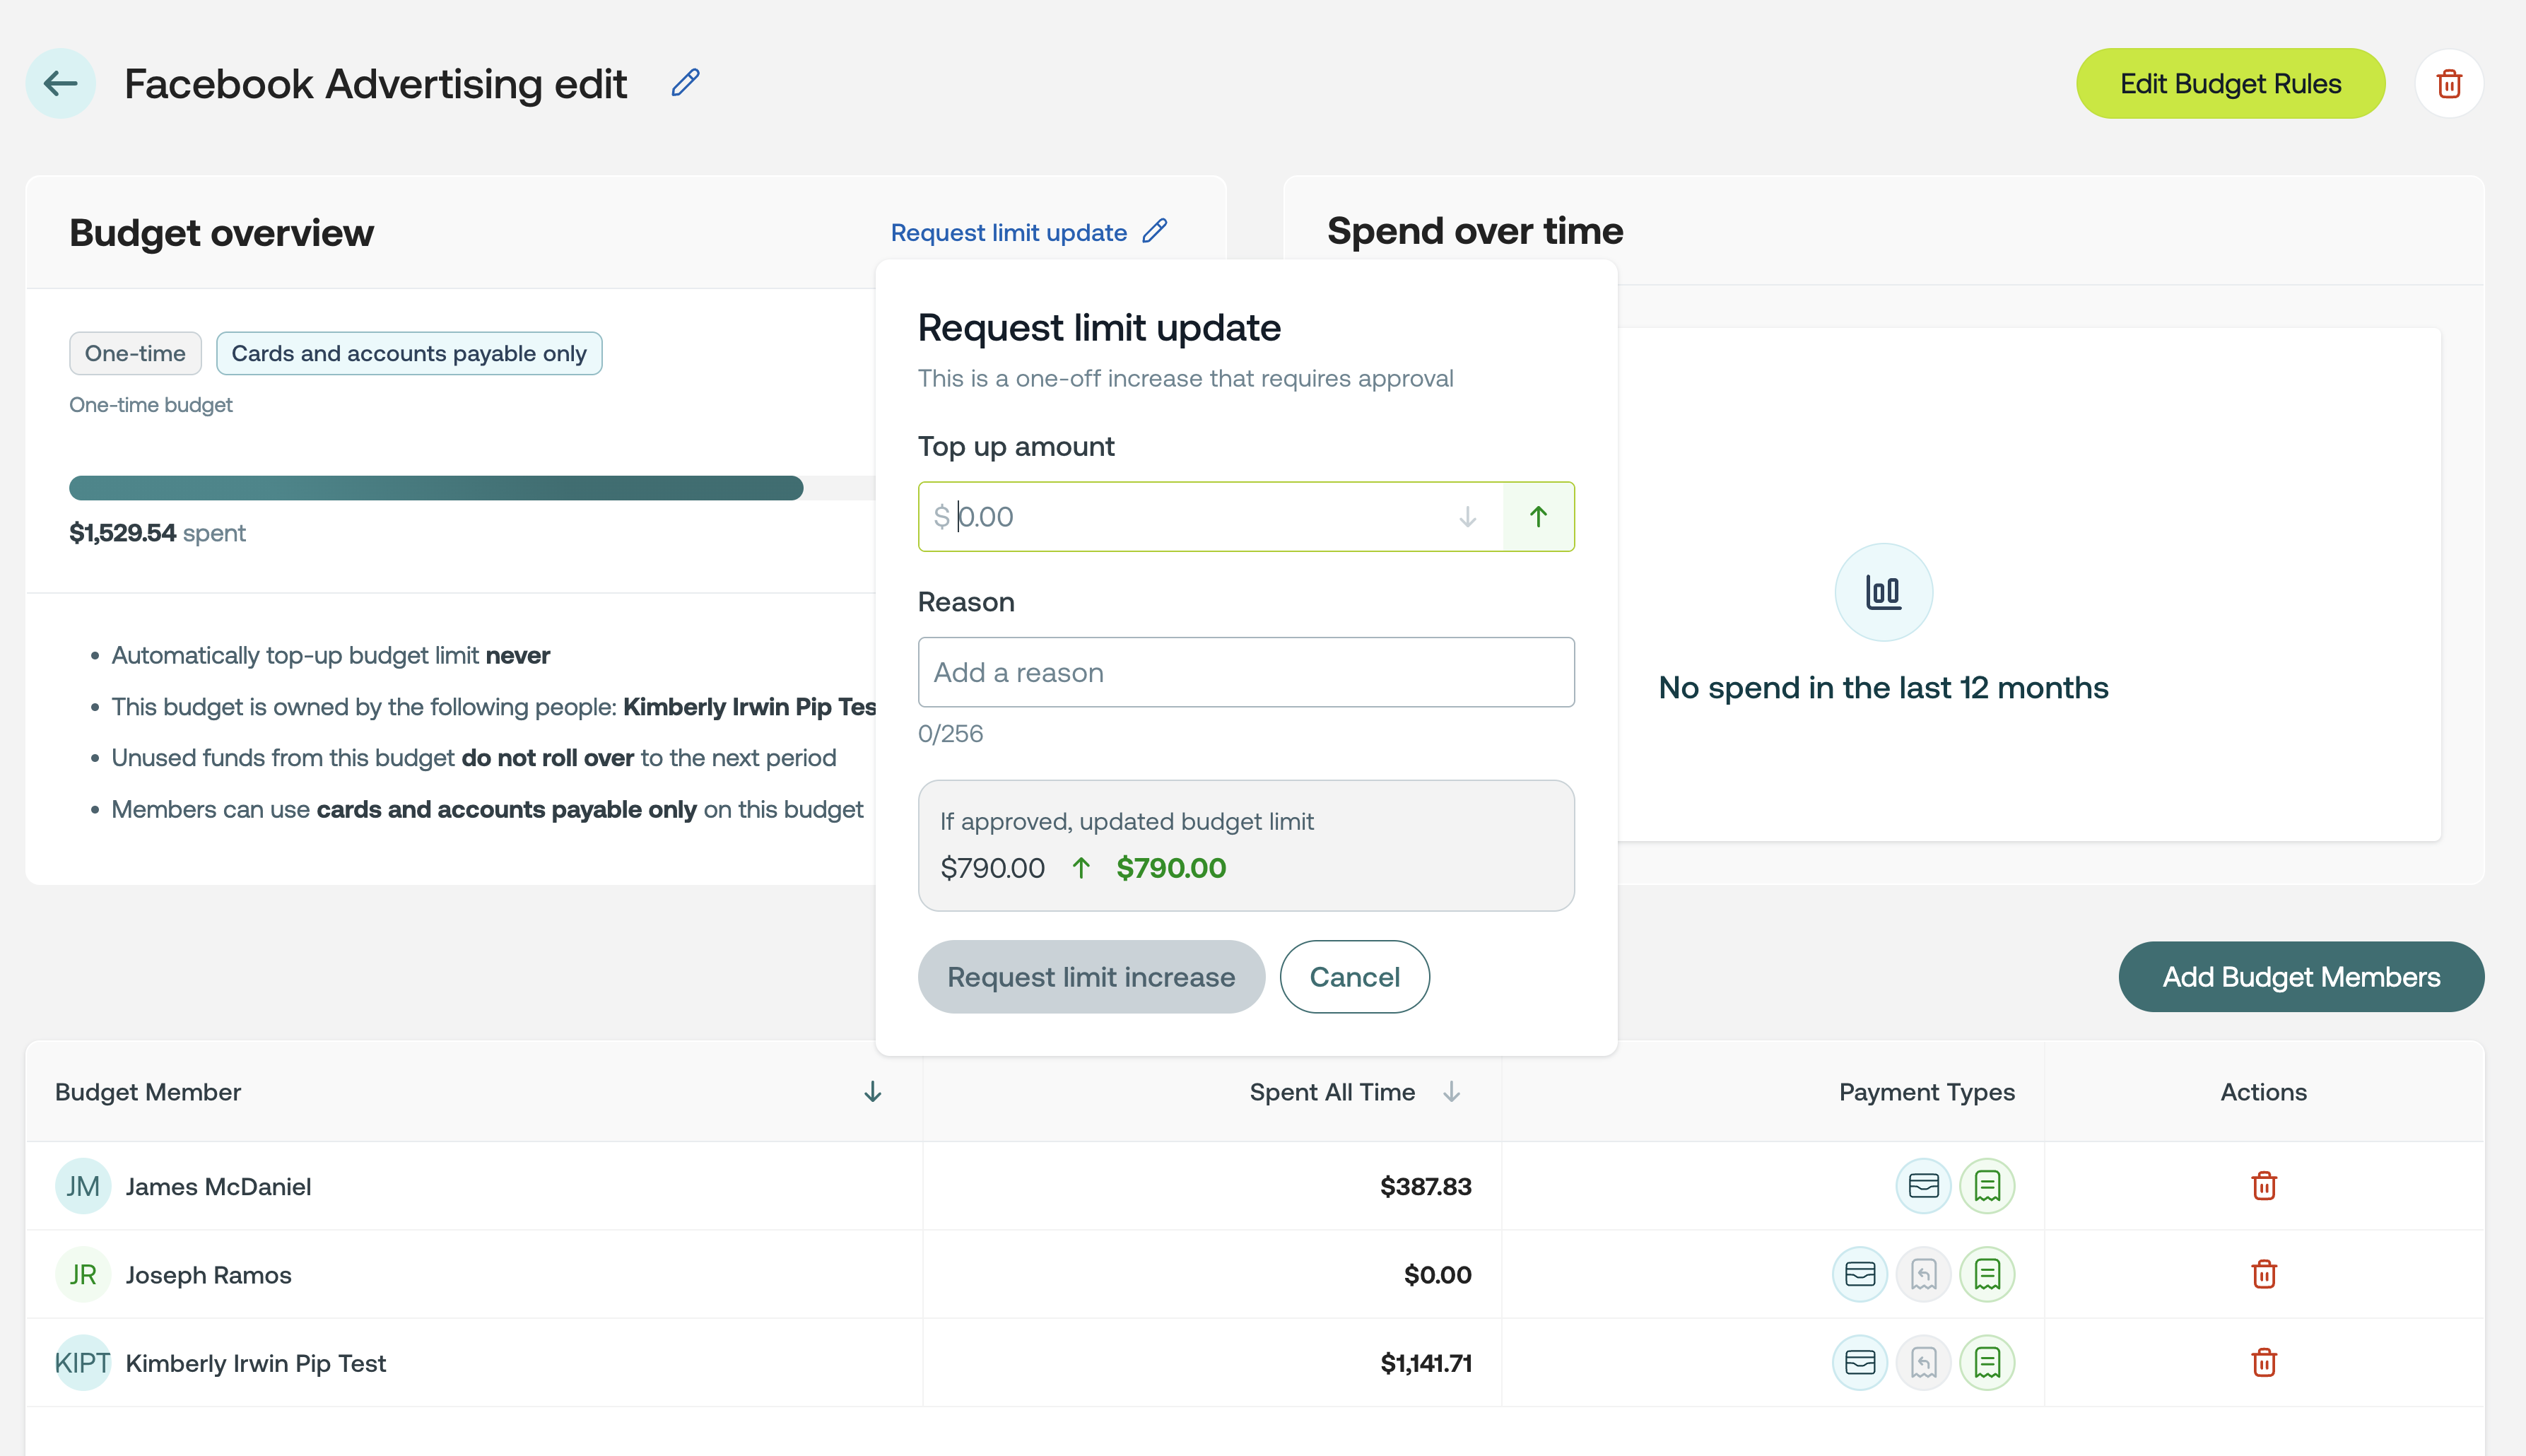This screenshot has width=2526, height=1456.
Task: Click JM avatar for James McDaniel
Action: tap(83, 1186)
